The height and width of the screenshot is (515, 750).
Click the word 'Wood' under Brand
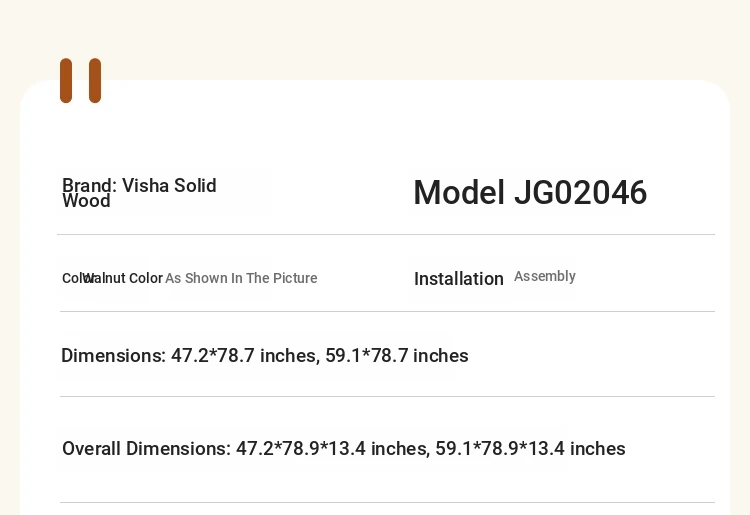87,201
